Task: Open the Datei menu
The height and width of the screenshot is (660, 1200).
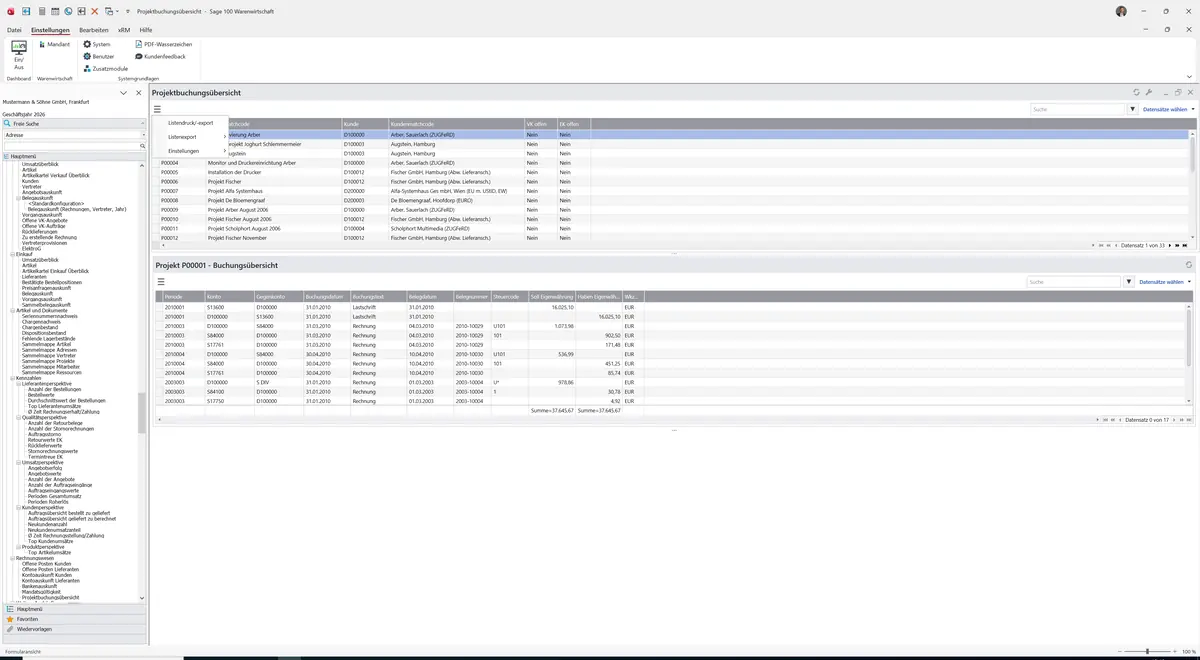Action: 14,30
